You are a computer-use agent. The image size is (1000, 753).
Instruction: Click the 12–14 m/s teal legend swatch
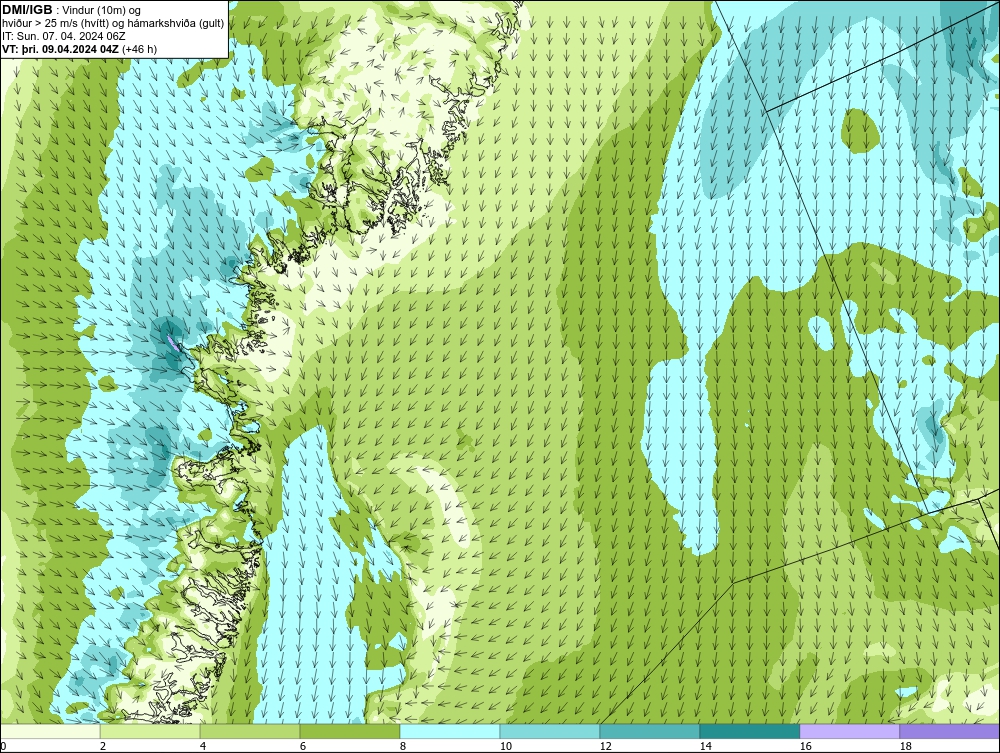tap(649, 731)
